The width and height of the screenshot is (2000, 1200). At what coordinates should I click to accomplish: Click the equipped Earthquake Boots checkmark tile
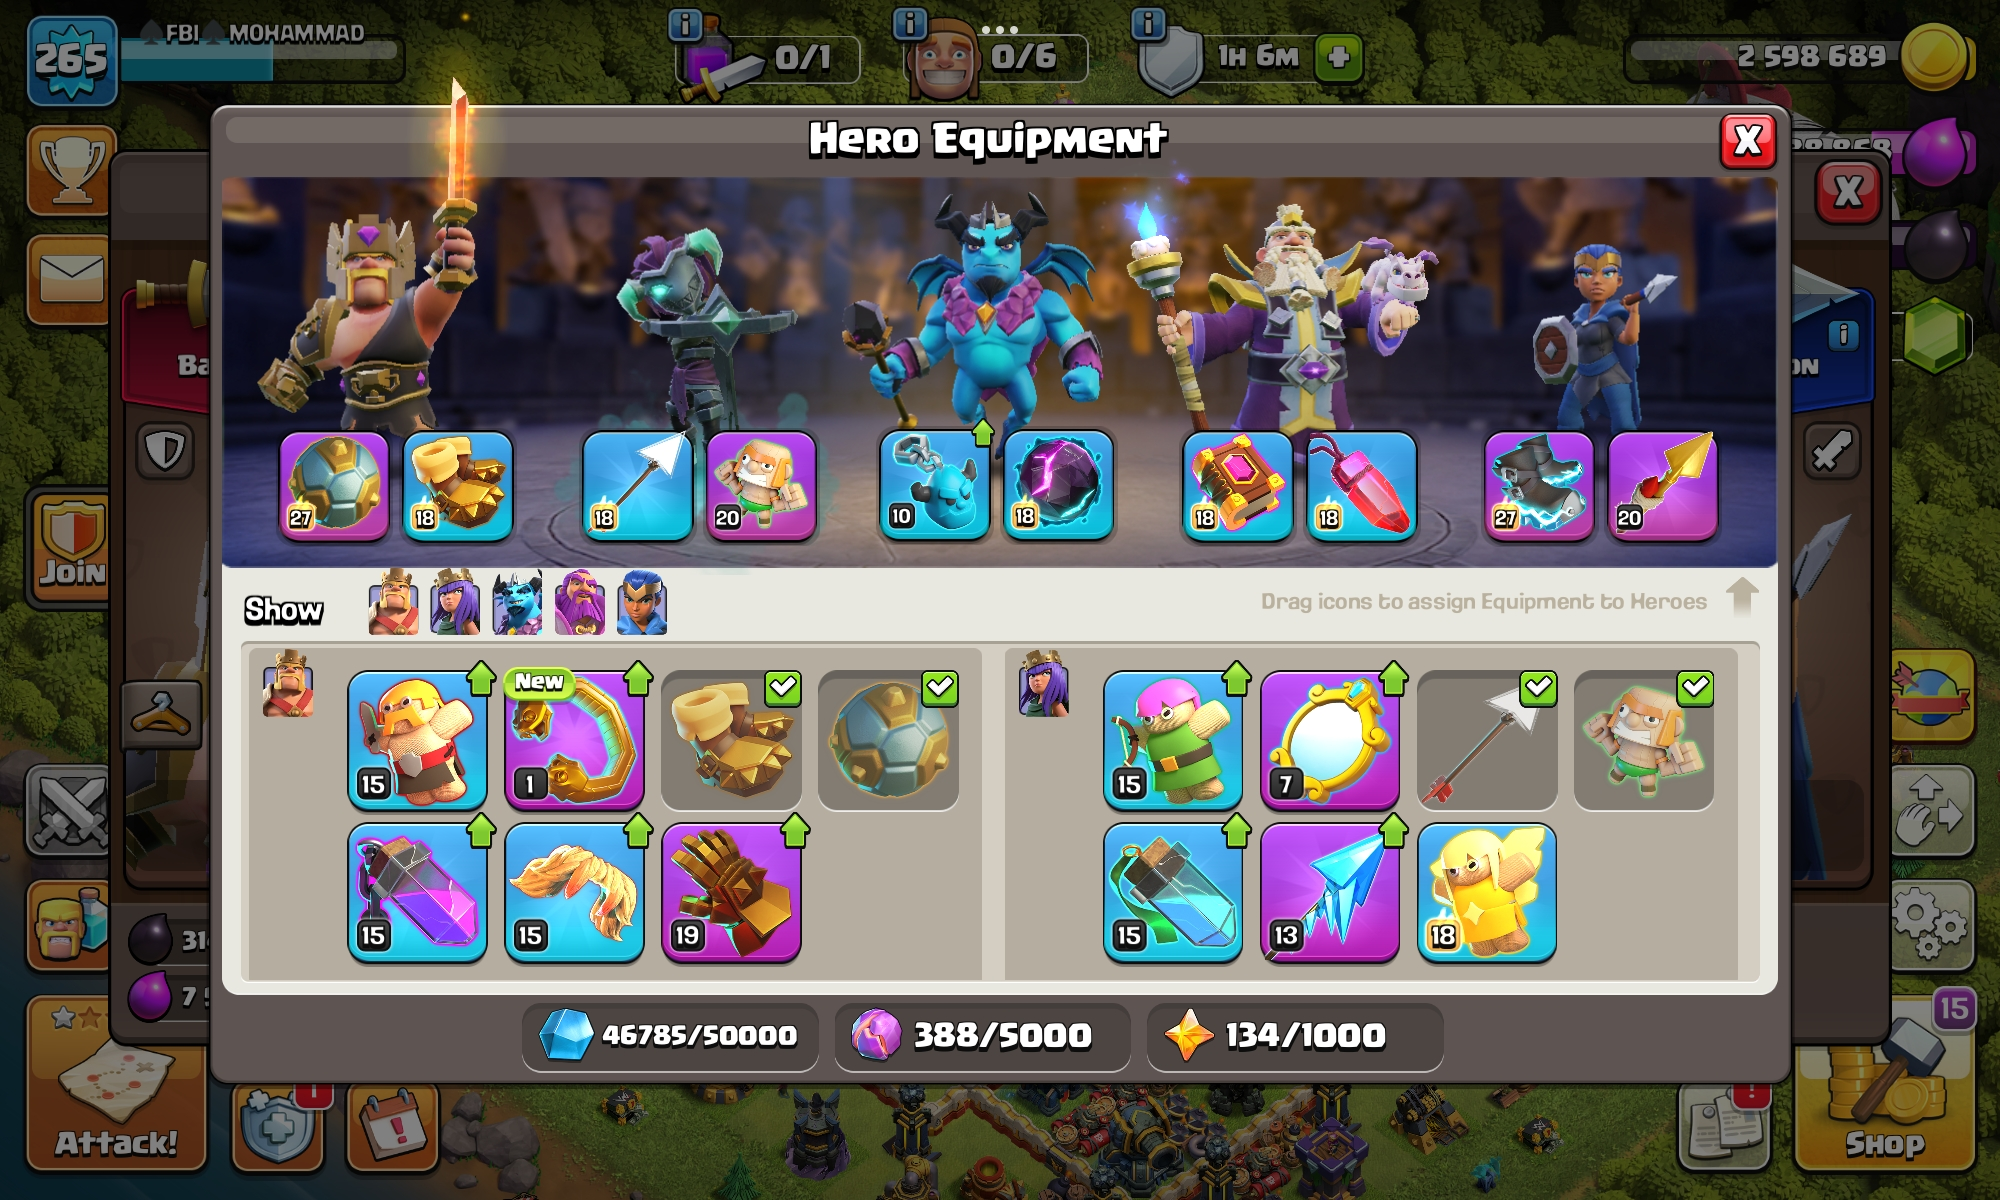point(731,740)
